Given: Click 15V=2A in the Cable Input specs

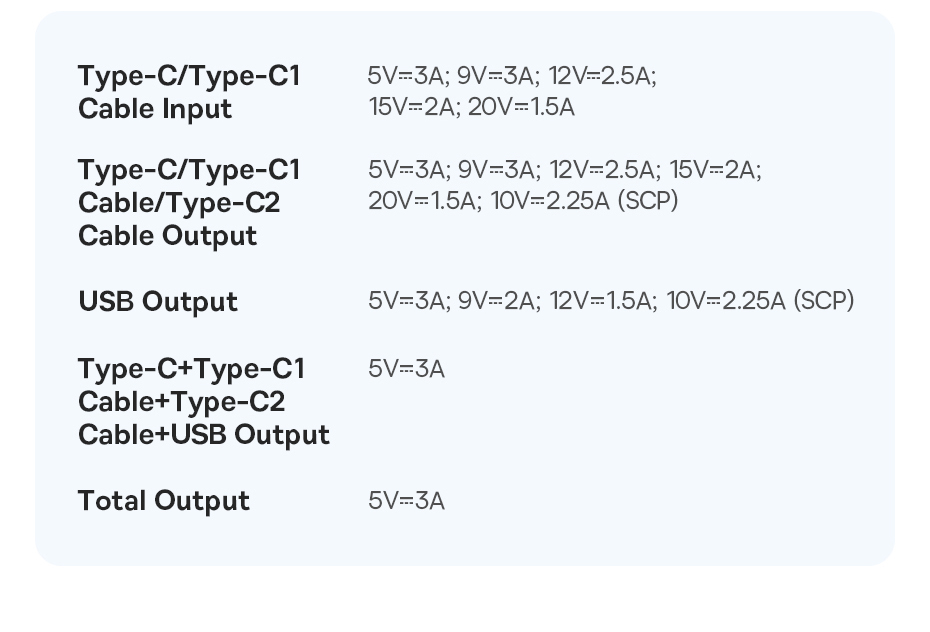Looking at the screenshot, I should (x=411, y=107).
